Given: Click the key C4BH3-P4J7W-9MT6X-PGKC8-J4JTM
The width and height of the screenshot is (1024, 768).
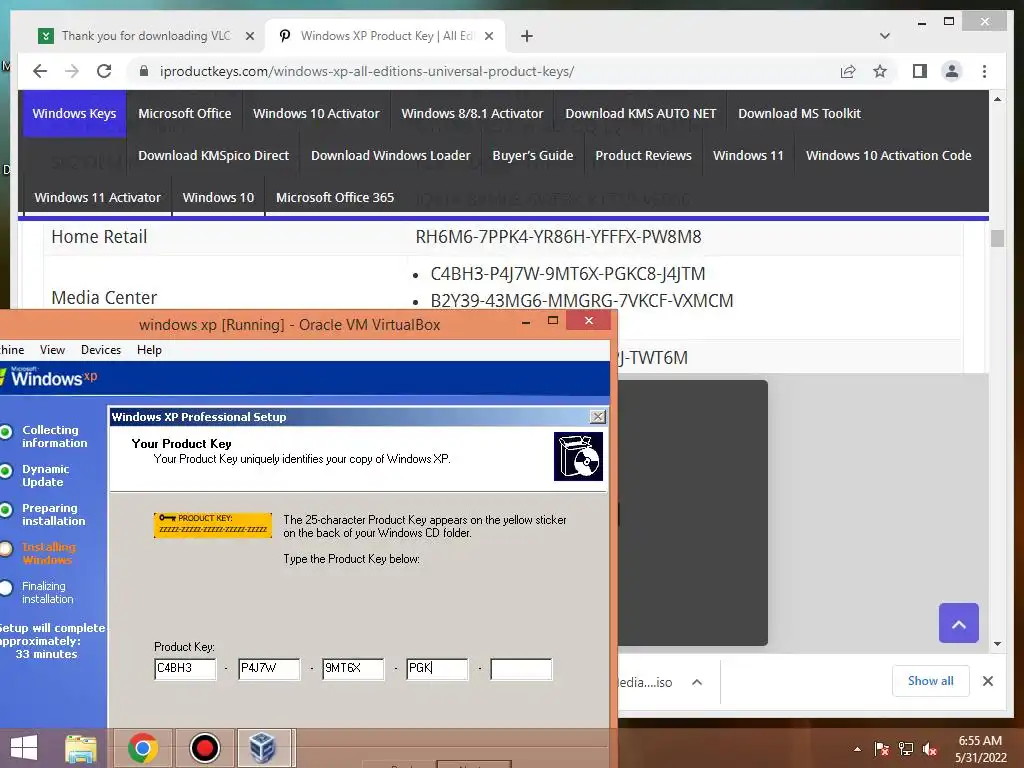Looking at the screenshot, I should (x=568, y=274).
